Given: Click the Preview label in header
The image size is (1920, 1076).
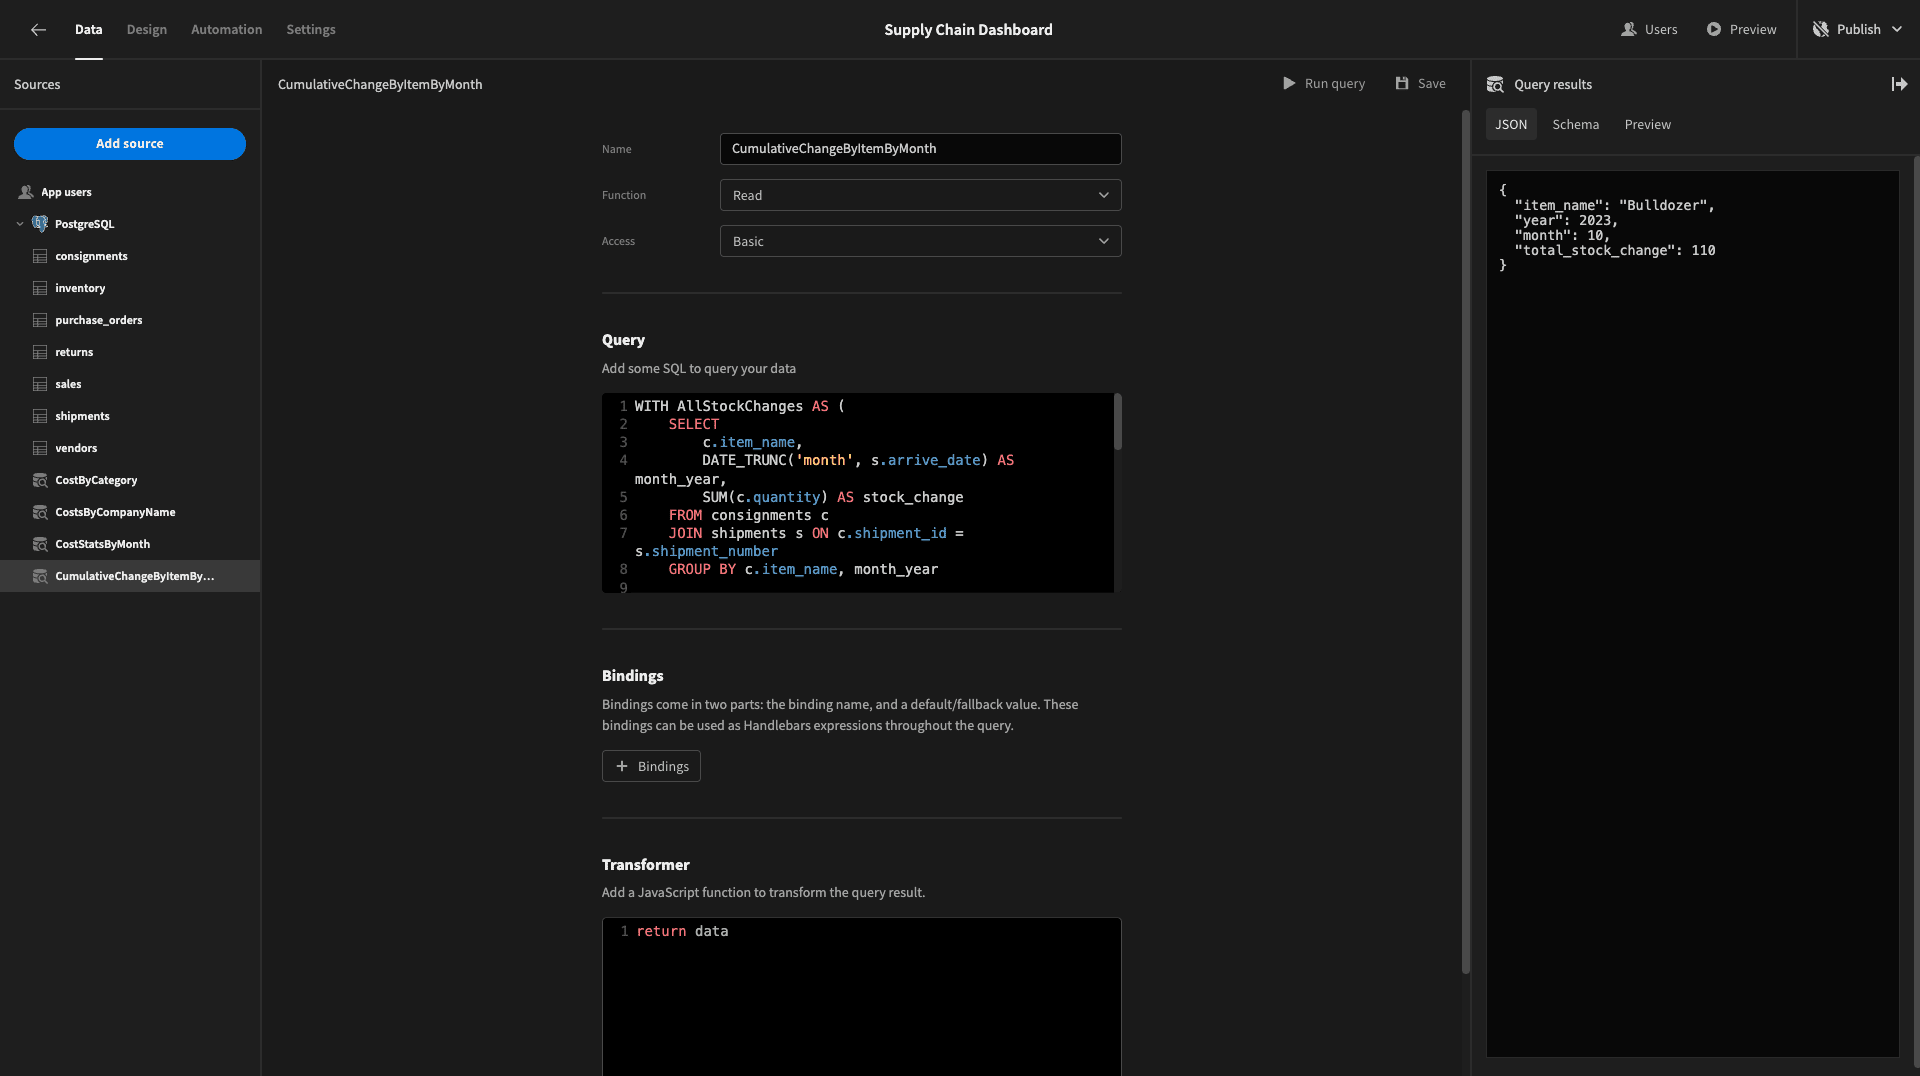Looking at the screenshot, I should pos(1753,30).
